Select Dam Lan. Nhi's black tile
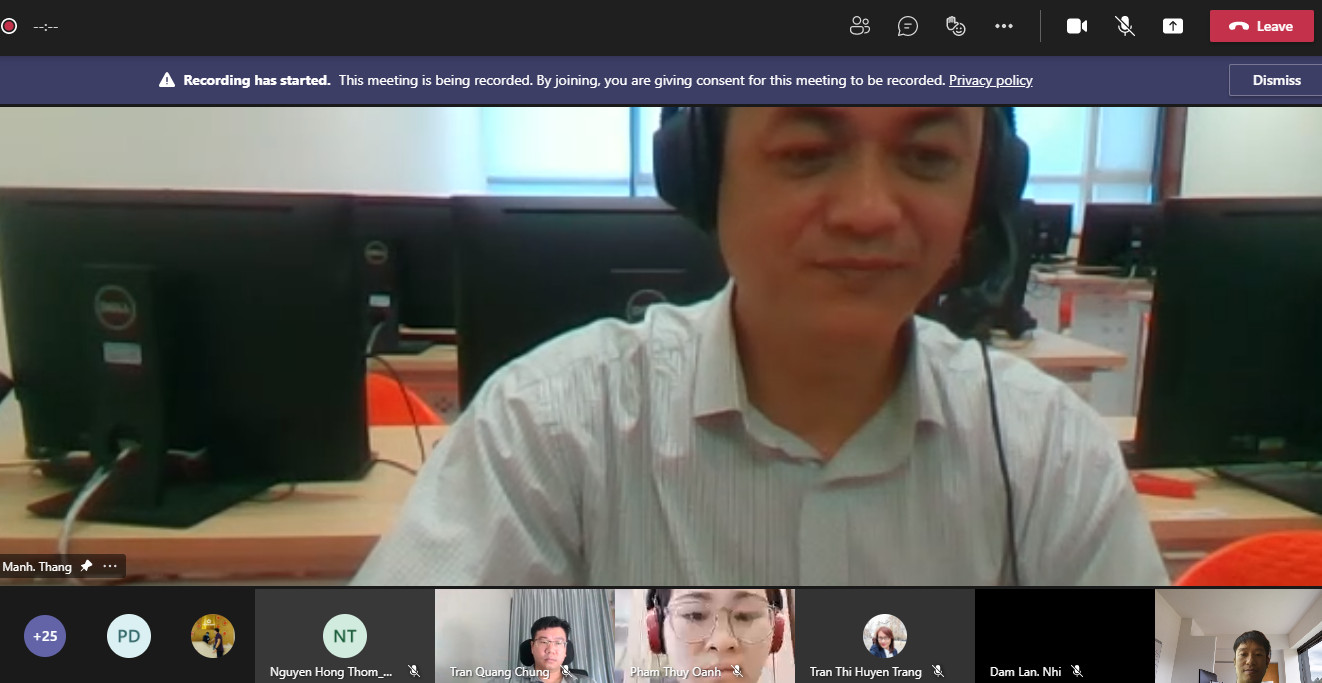The image size is (1322, 683). click(x=1065, y=635)
